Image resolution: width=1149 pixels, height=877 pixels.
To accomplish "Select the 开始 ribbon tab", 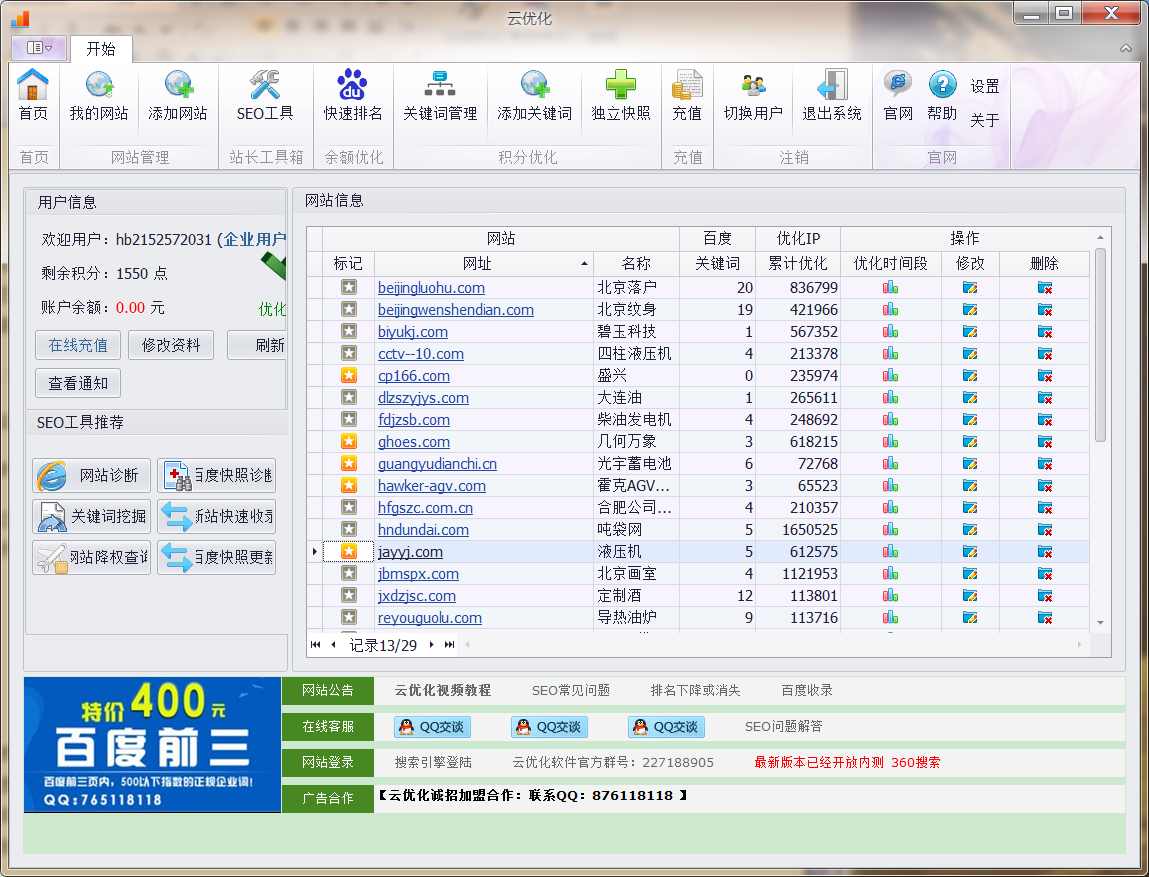I will 100,48.
